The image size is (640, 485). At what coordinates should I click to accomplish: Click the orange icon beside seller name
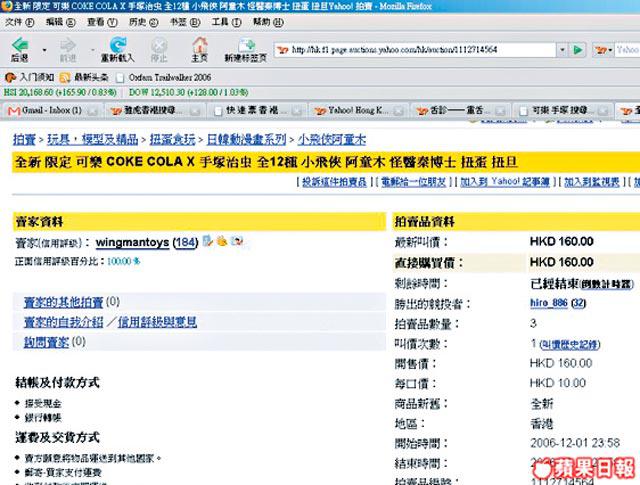click(222, 241)
